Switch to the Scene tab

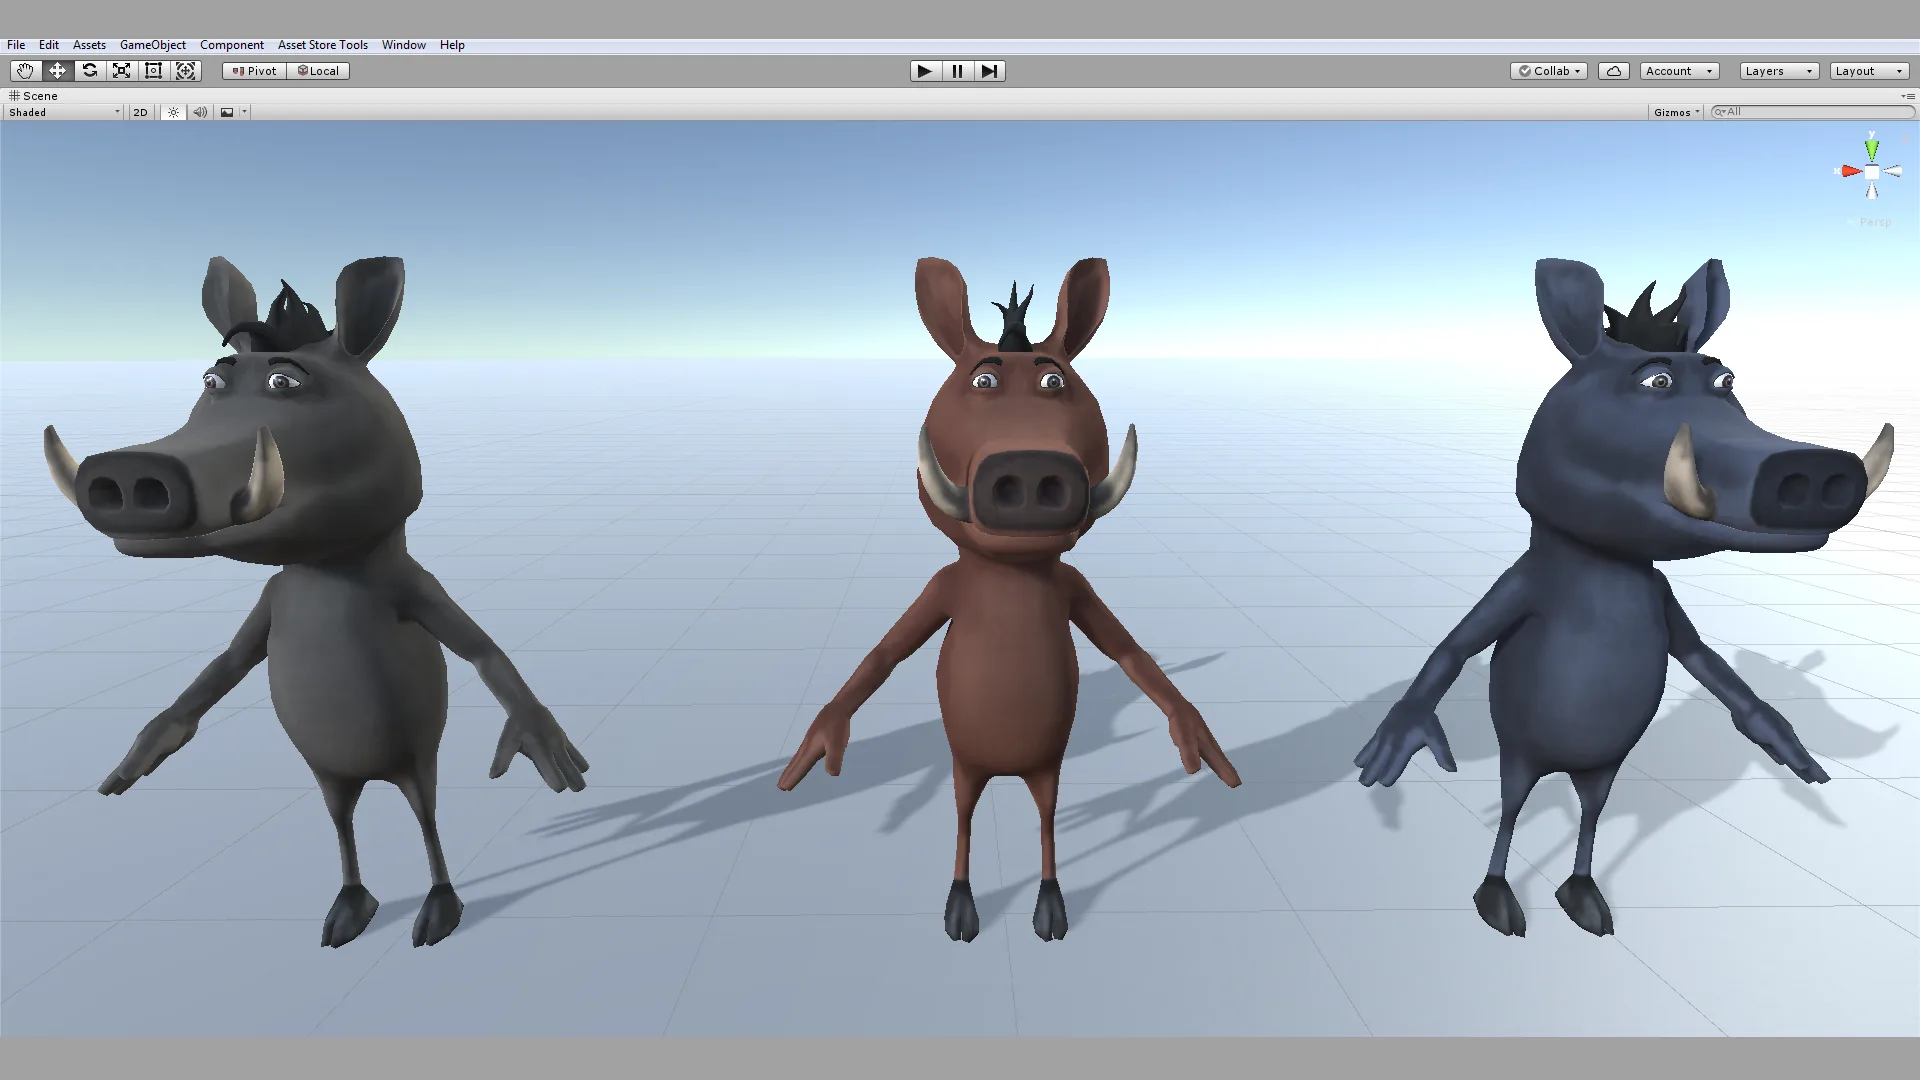click(x=33, y=96)
